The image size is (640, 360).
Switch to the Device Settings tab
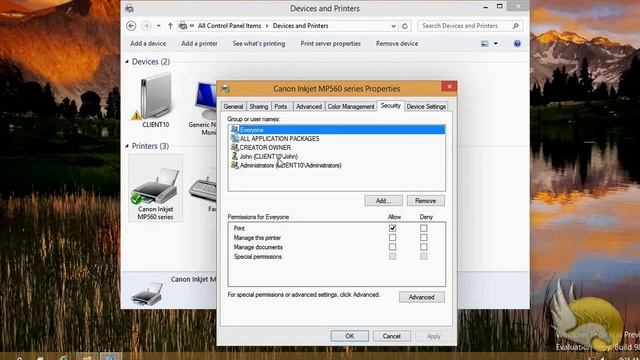click(x=426, y=106)
